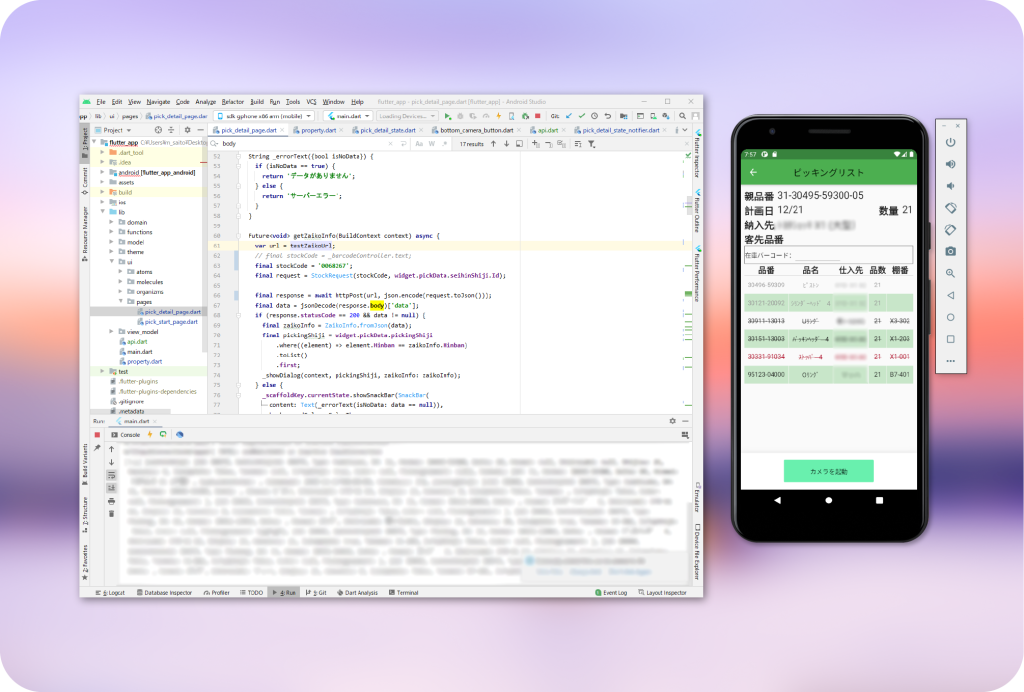Click the emulator volume up icon

(950, 164)
